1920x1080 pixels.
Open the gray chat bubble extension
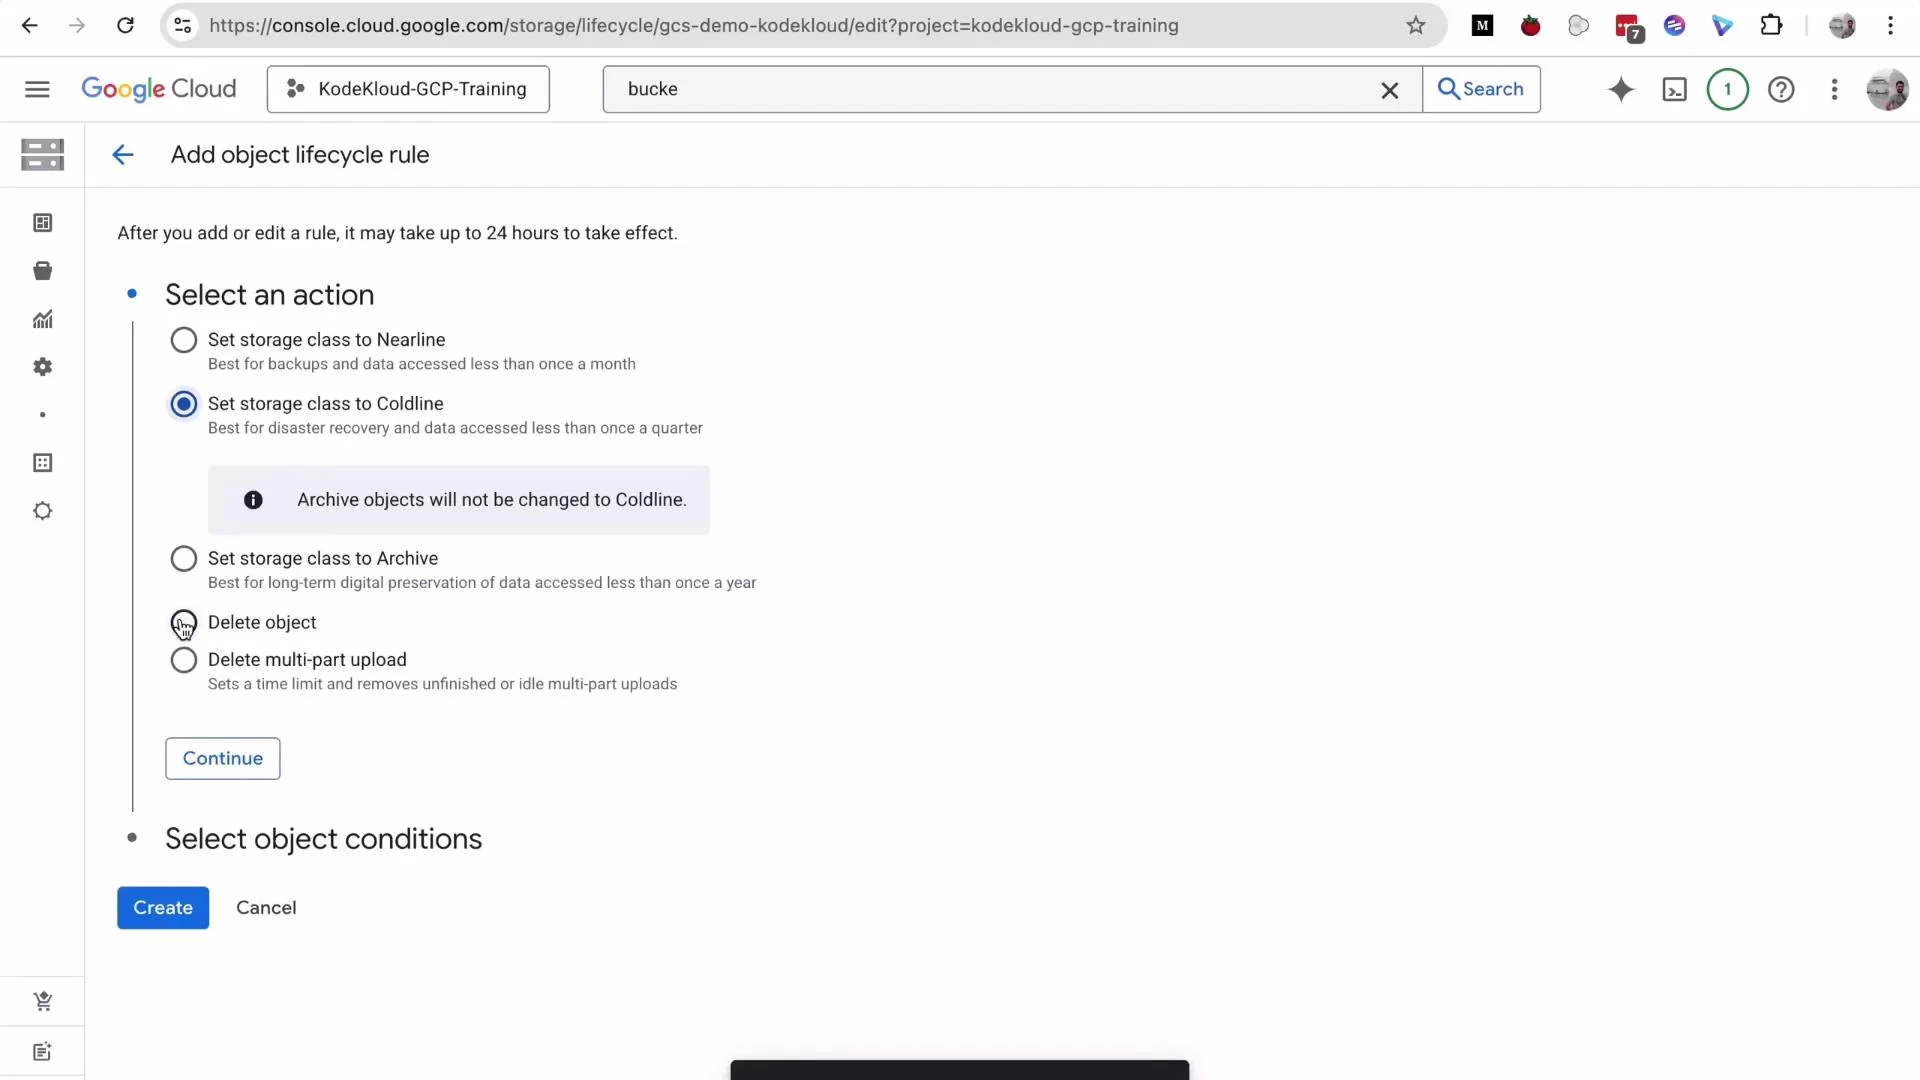pyautogui.click(x=1579, y=26)
